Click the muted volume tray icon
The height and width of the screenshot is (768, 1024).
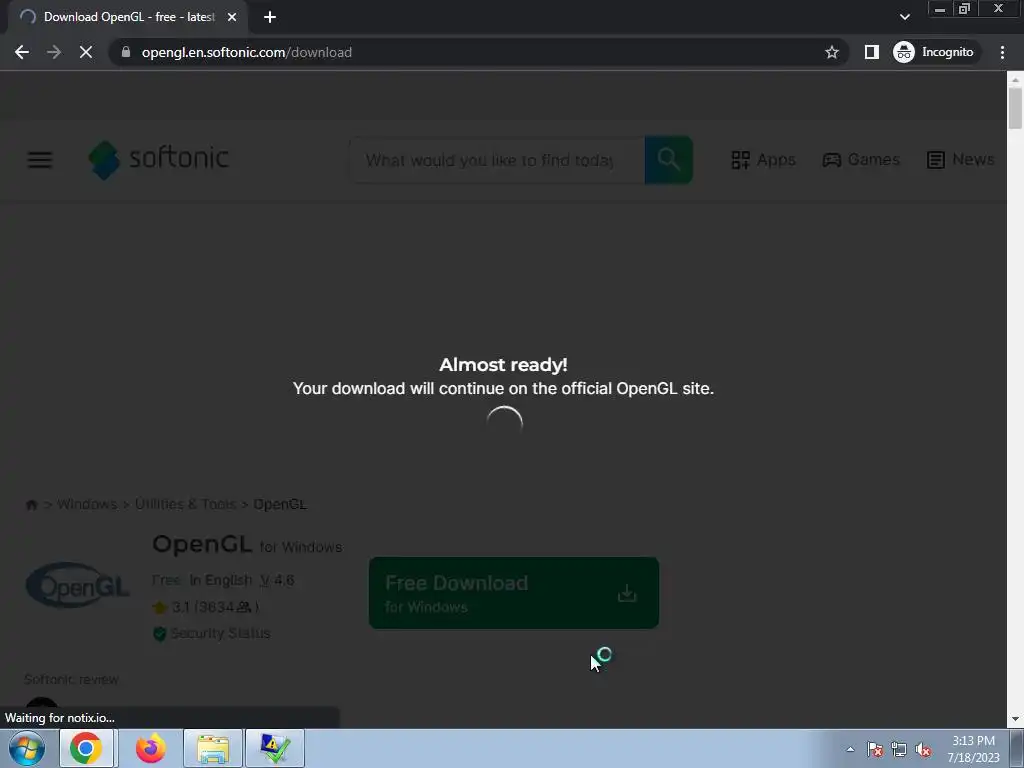click(923, 749)
